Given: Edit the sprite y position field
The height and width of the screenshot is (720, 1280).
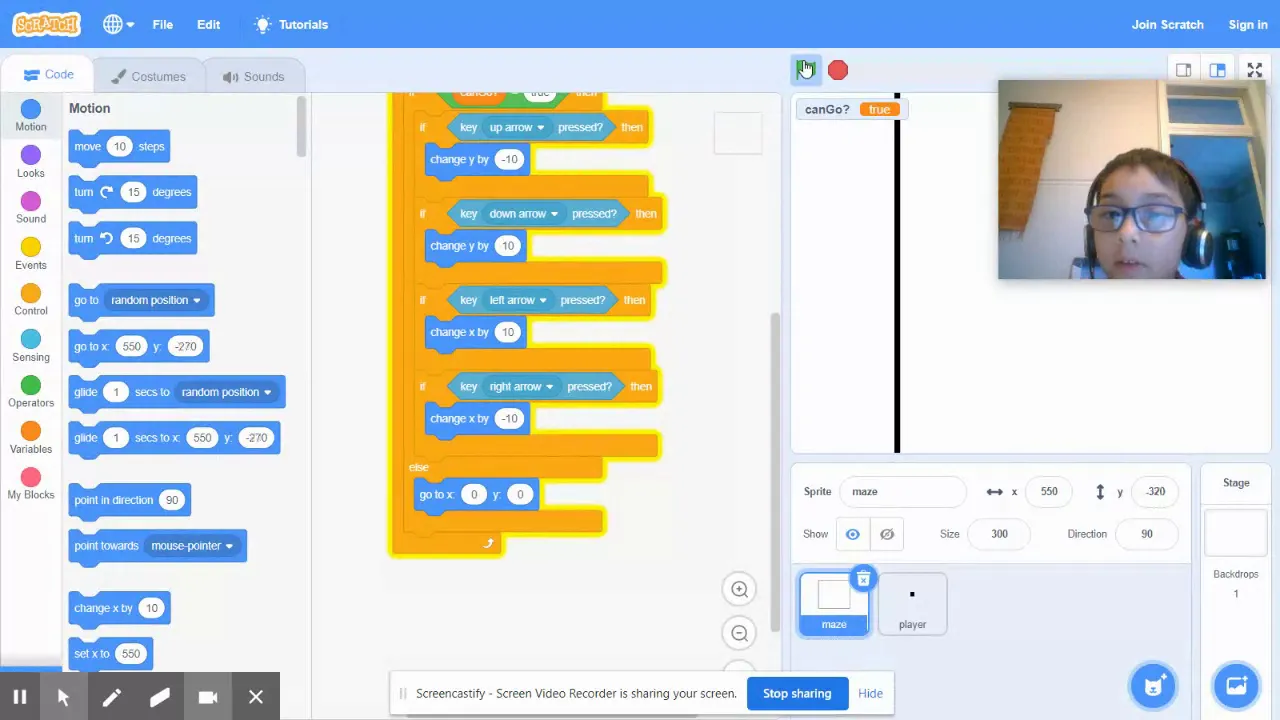Looking at the screenshot, I should point(1155,492).
